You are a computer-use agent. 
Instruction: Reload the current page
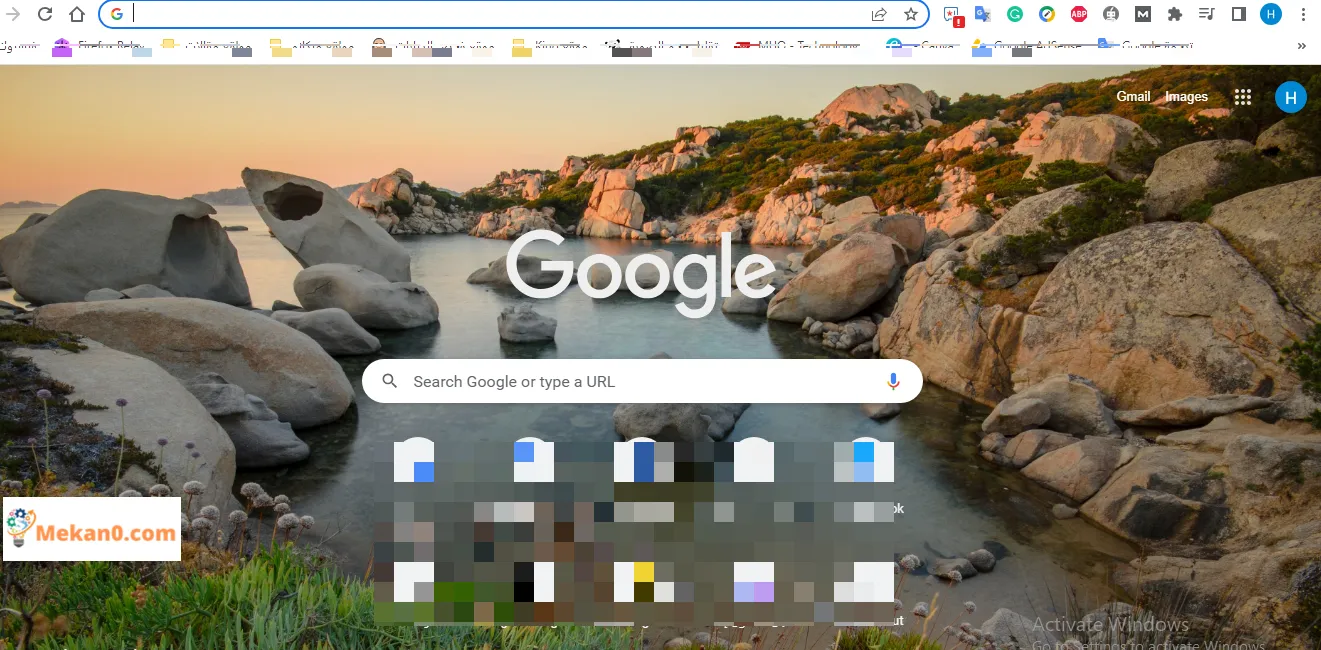45,14
